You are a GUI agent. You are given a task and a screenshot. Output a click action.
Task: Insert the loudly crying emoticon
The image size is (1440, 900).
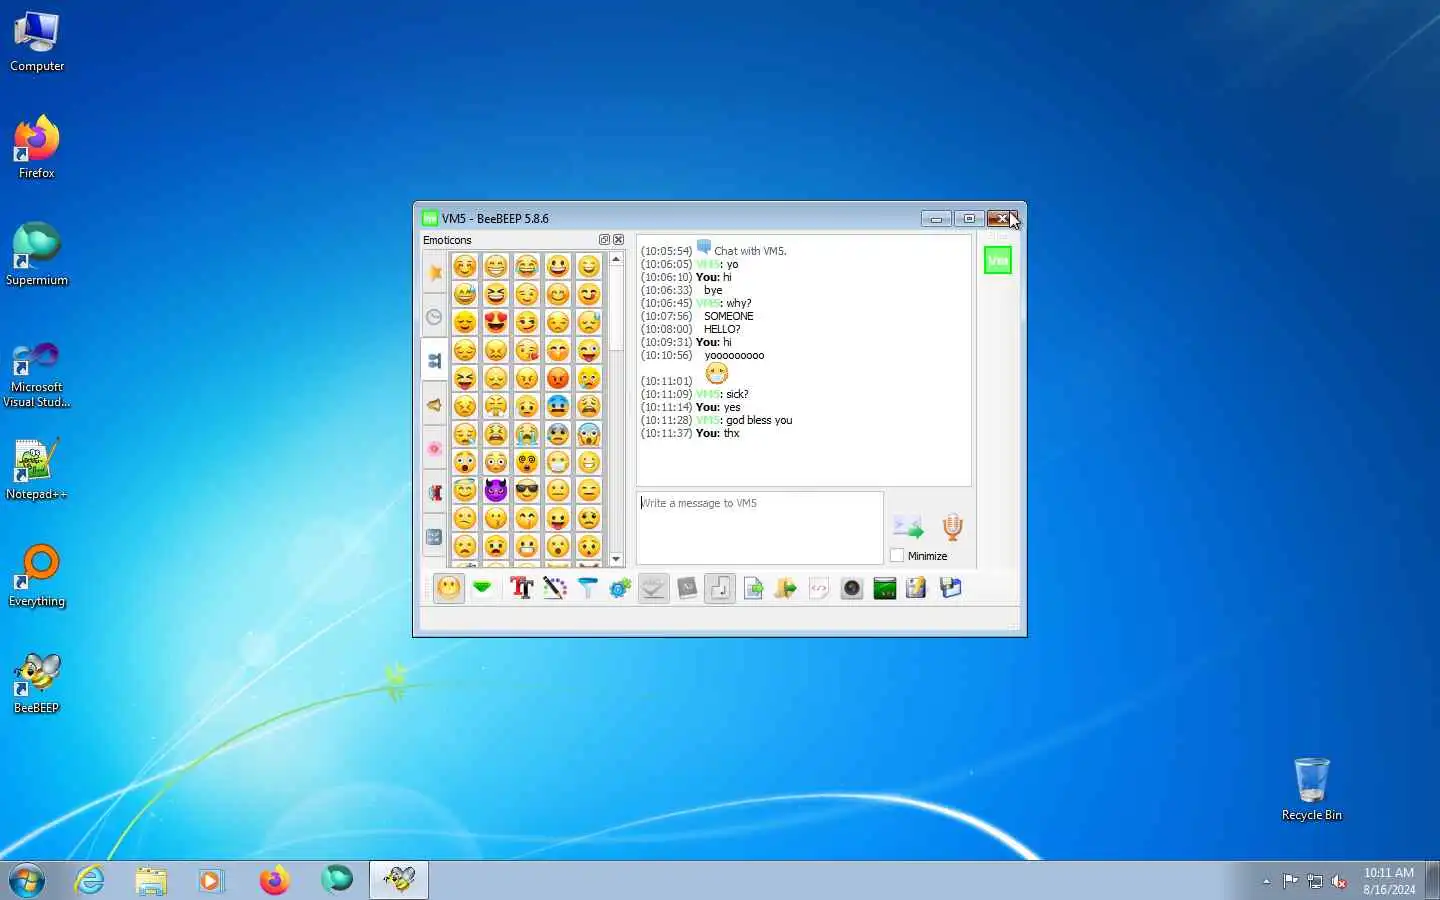point(527,434)
